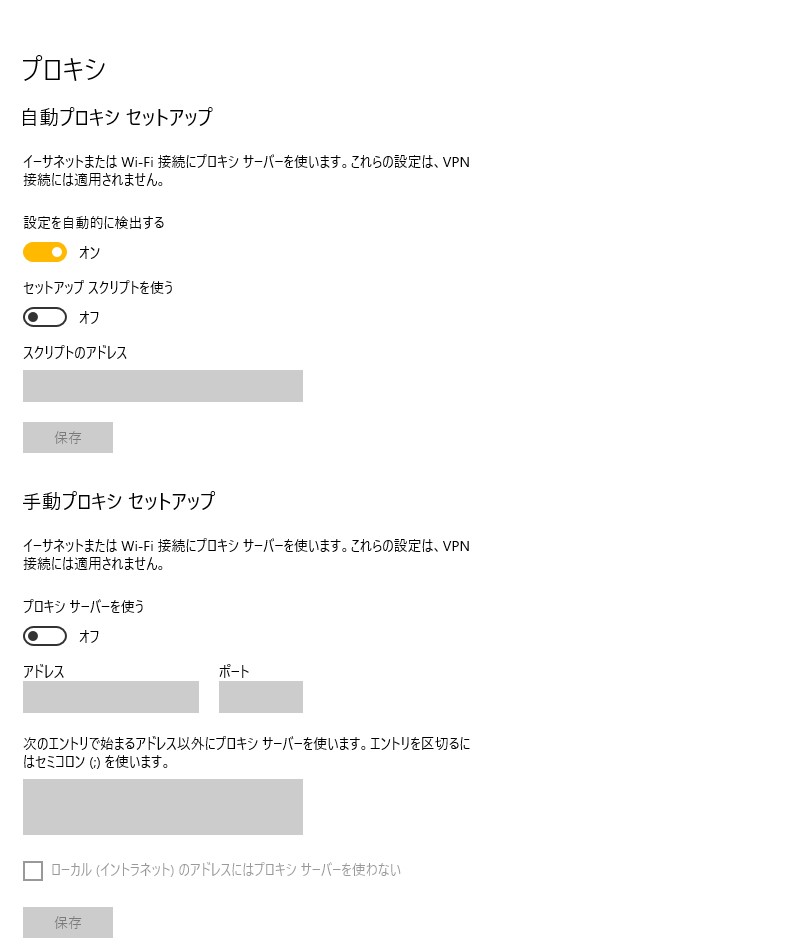The width and height of the screenshot is (804, 946).
Task: Focus the manual proxy アドレス input field
Action: [110, 697]
